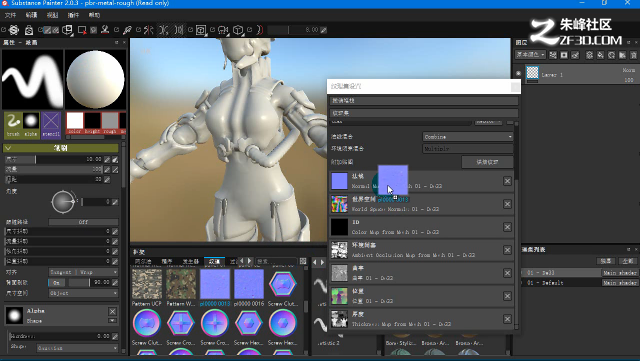This screenshot has height=361, width=640.
Task: Toggle the backface culling On button
Action: click(x=56, y=283)
